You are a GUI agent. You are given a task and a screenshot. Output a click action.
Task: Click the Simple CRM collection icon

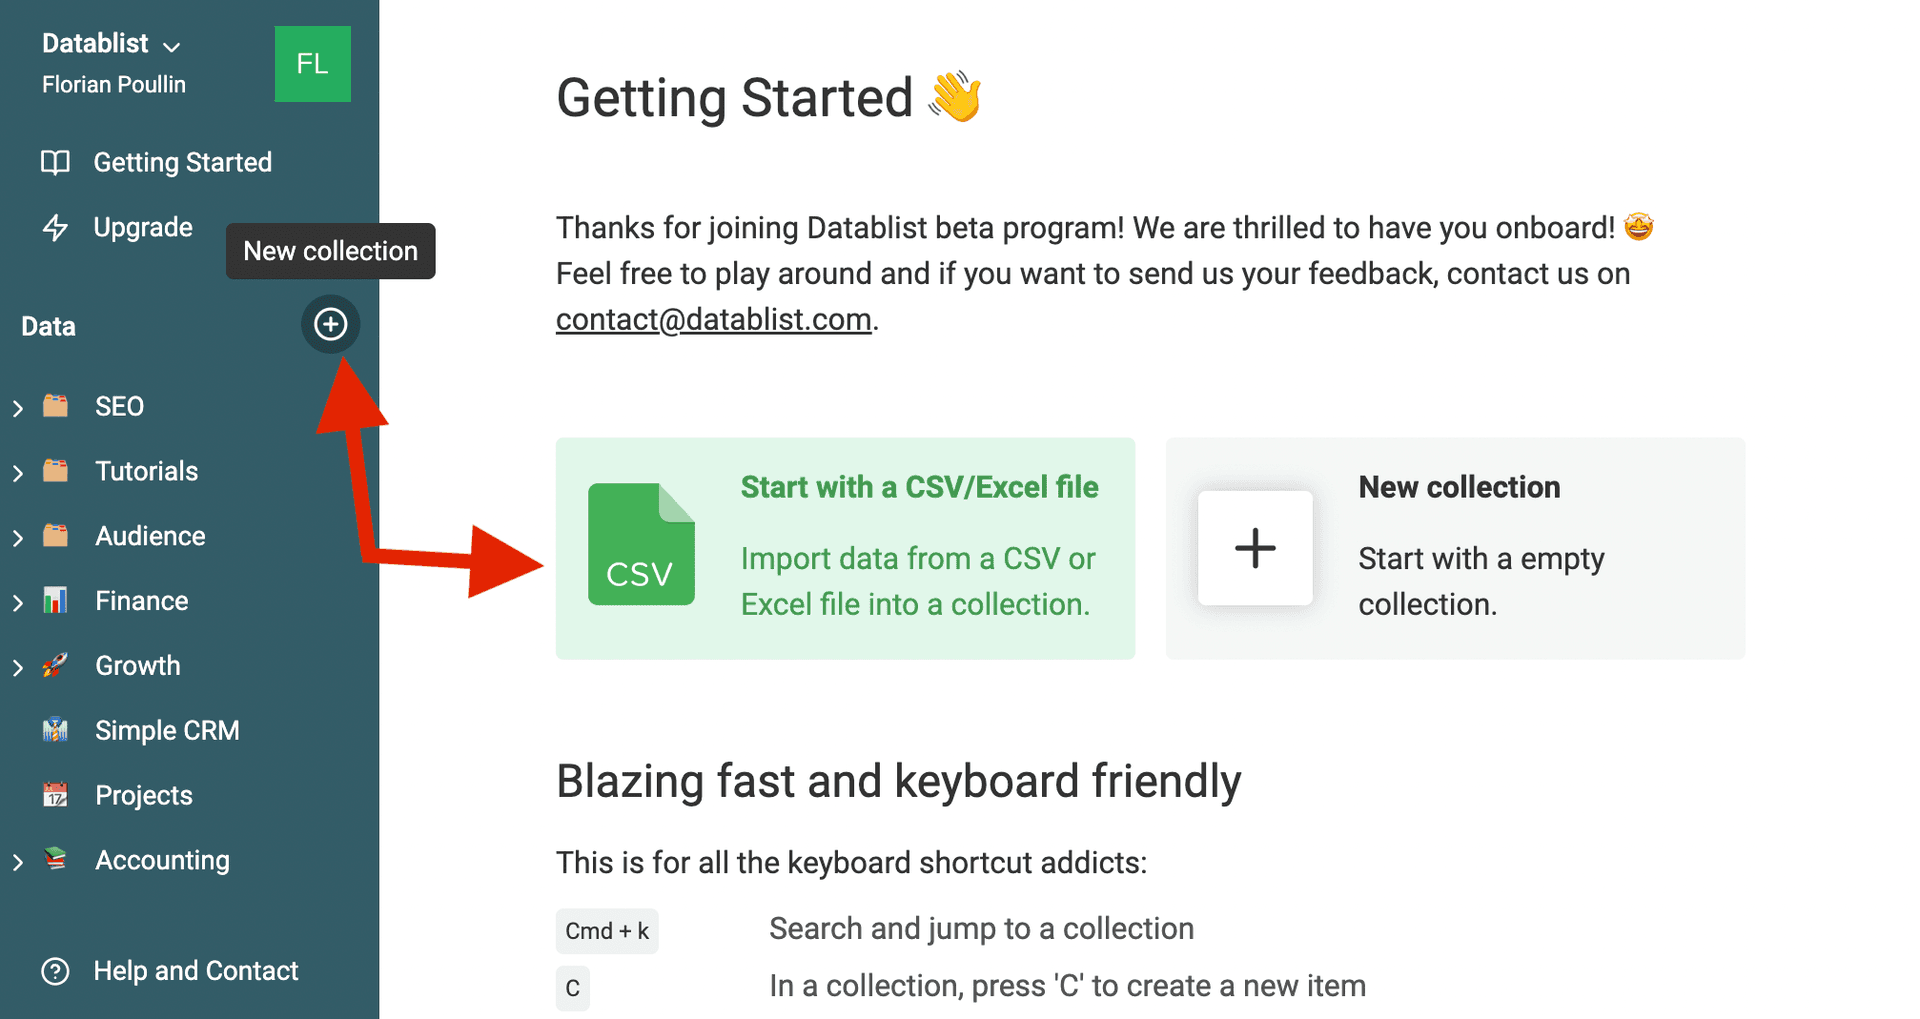(55, 731)
